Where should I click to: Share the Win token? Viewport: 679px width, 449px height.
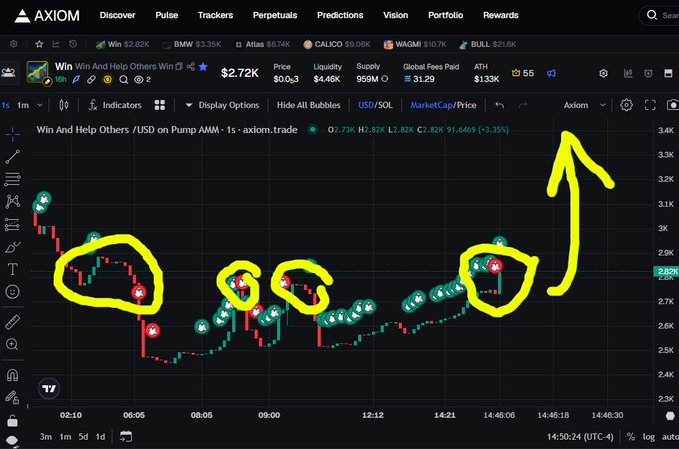click(x=191, y=66)
